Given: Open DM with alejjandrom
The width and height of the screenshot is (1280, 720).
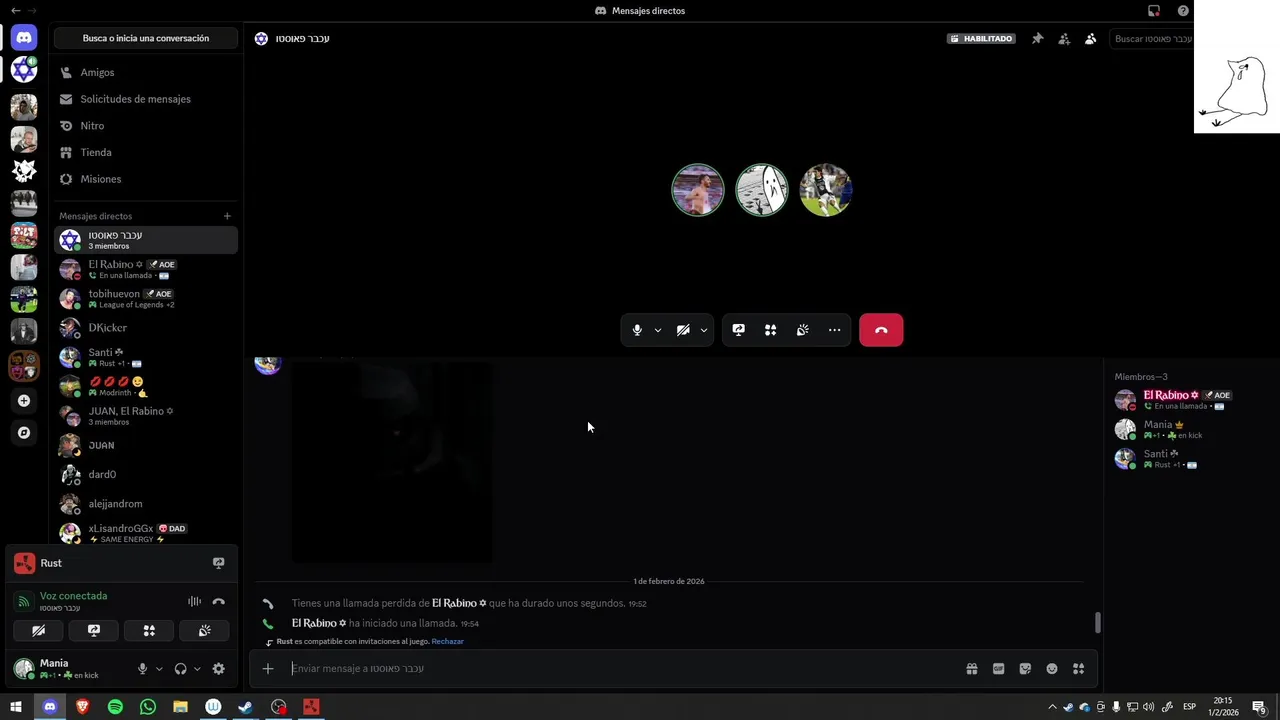Looking at the screenshot, I should click(146, 503).
